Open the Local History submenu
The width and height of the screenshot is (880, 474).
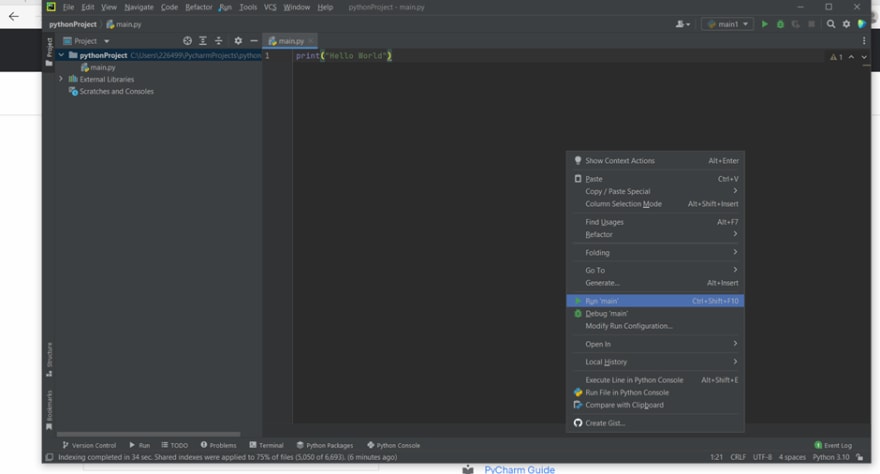pyautogui.click(x=655, y=362)
